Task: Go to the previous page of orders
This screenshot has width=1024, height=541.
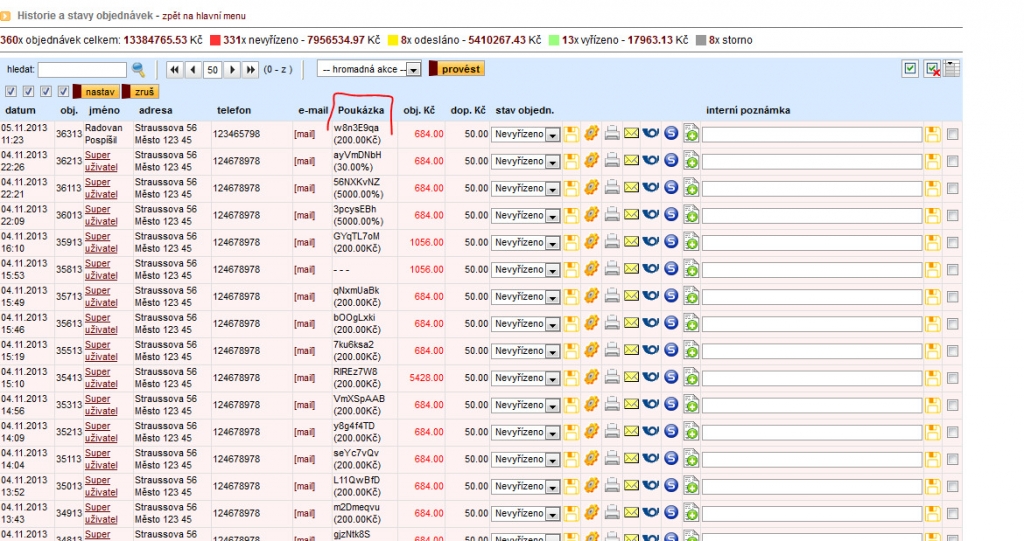Action: coord(193,69)
